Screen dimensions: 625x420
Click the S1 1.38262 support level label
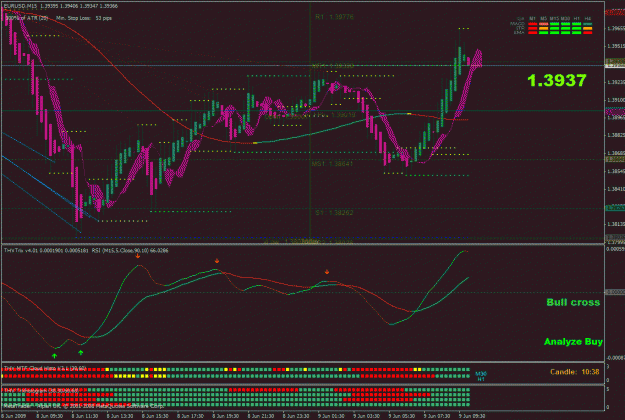point(334,213)
